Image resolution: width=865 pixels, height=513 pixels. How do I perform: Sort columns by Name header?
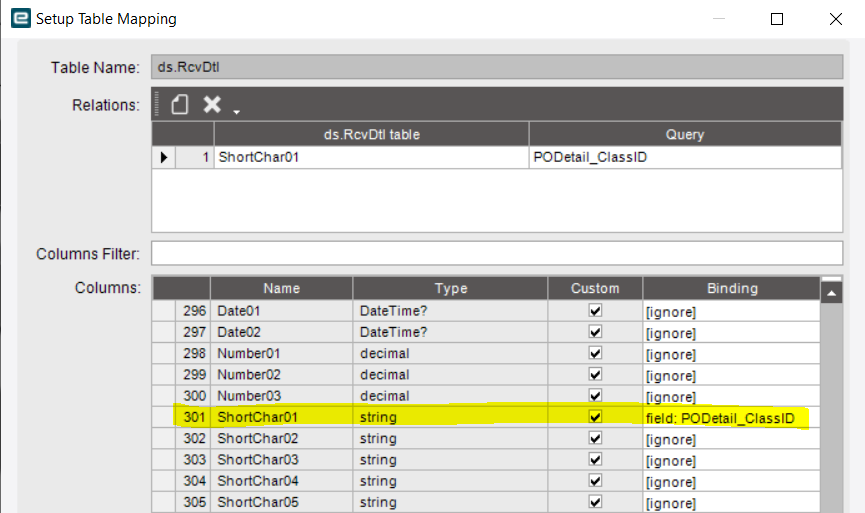click(281, 288)
